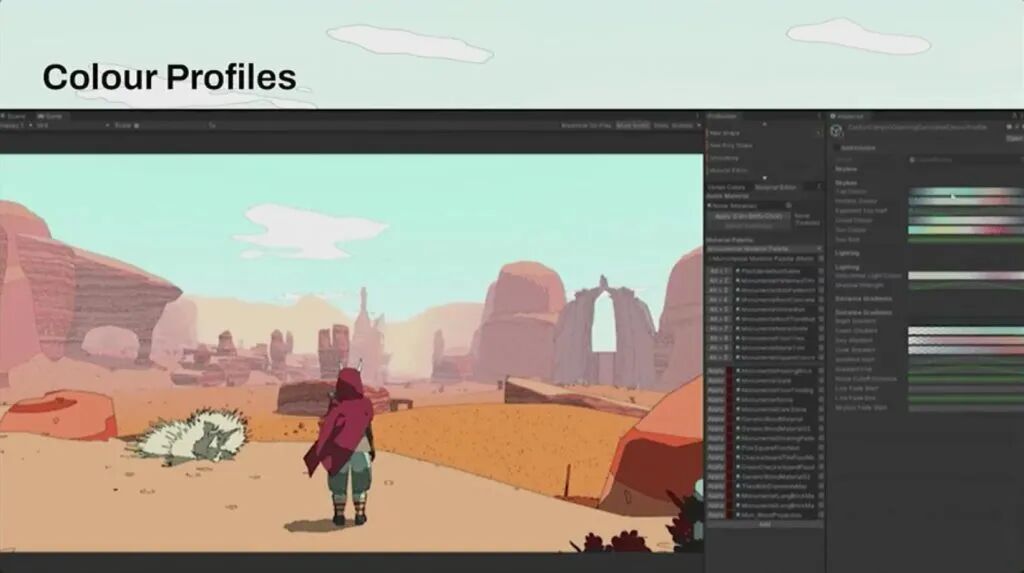Open object picker on the Alt + 7 row

[x=820, y=329]
